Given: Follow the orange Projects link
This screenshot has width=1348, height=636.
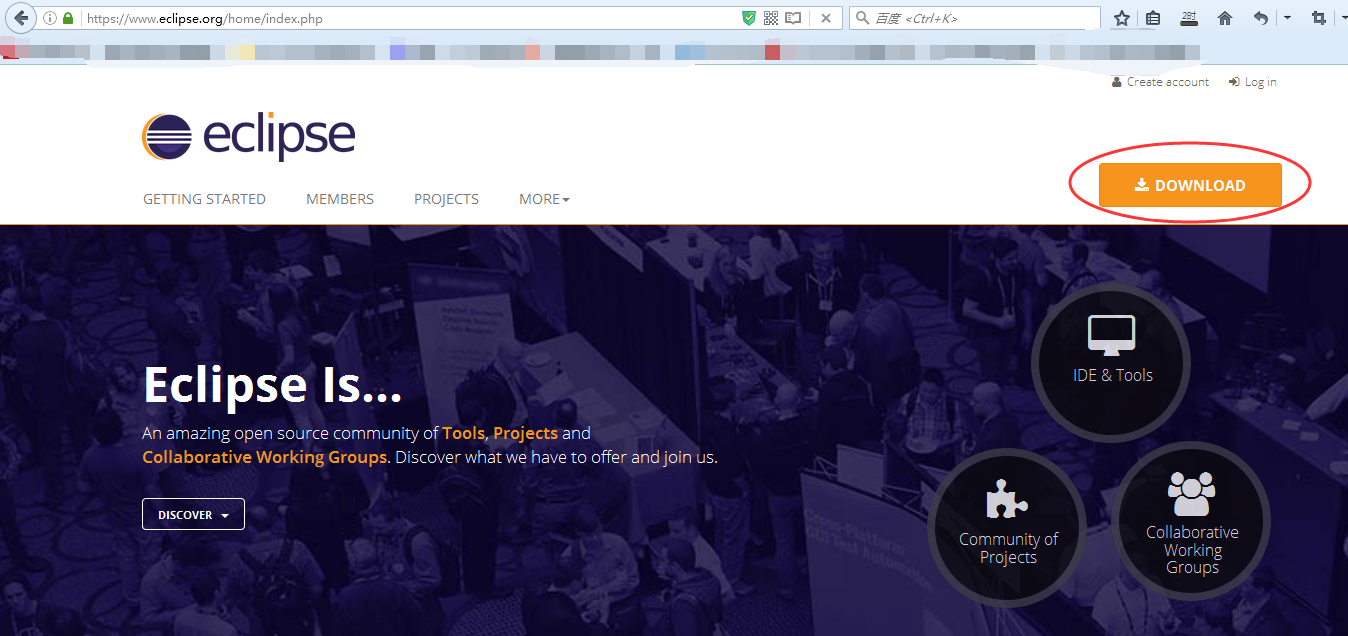Looking at the screenshot, I should (525, 433).
